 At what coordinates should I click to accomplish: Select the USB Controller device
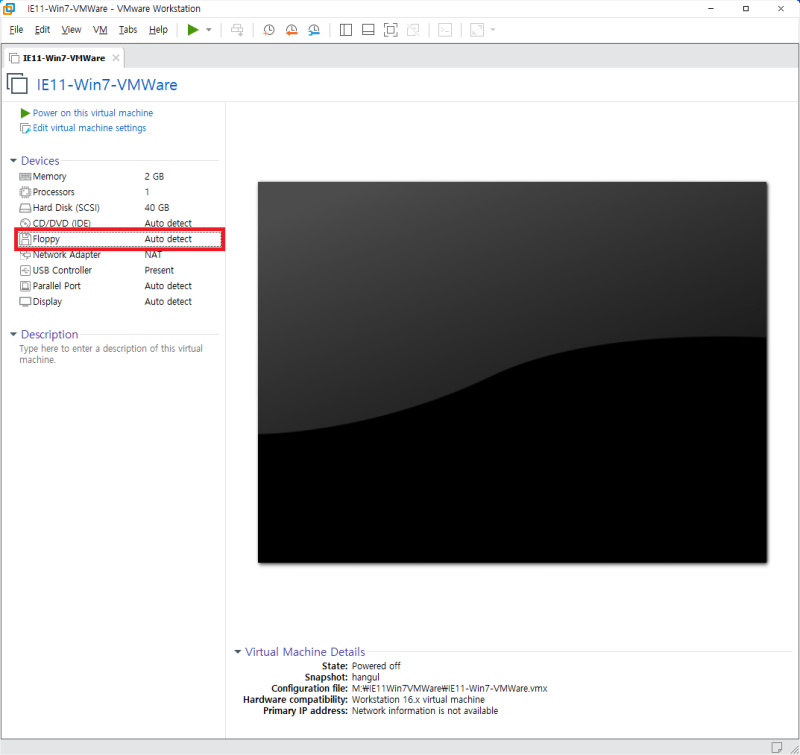(x=62, y=270)
